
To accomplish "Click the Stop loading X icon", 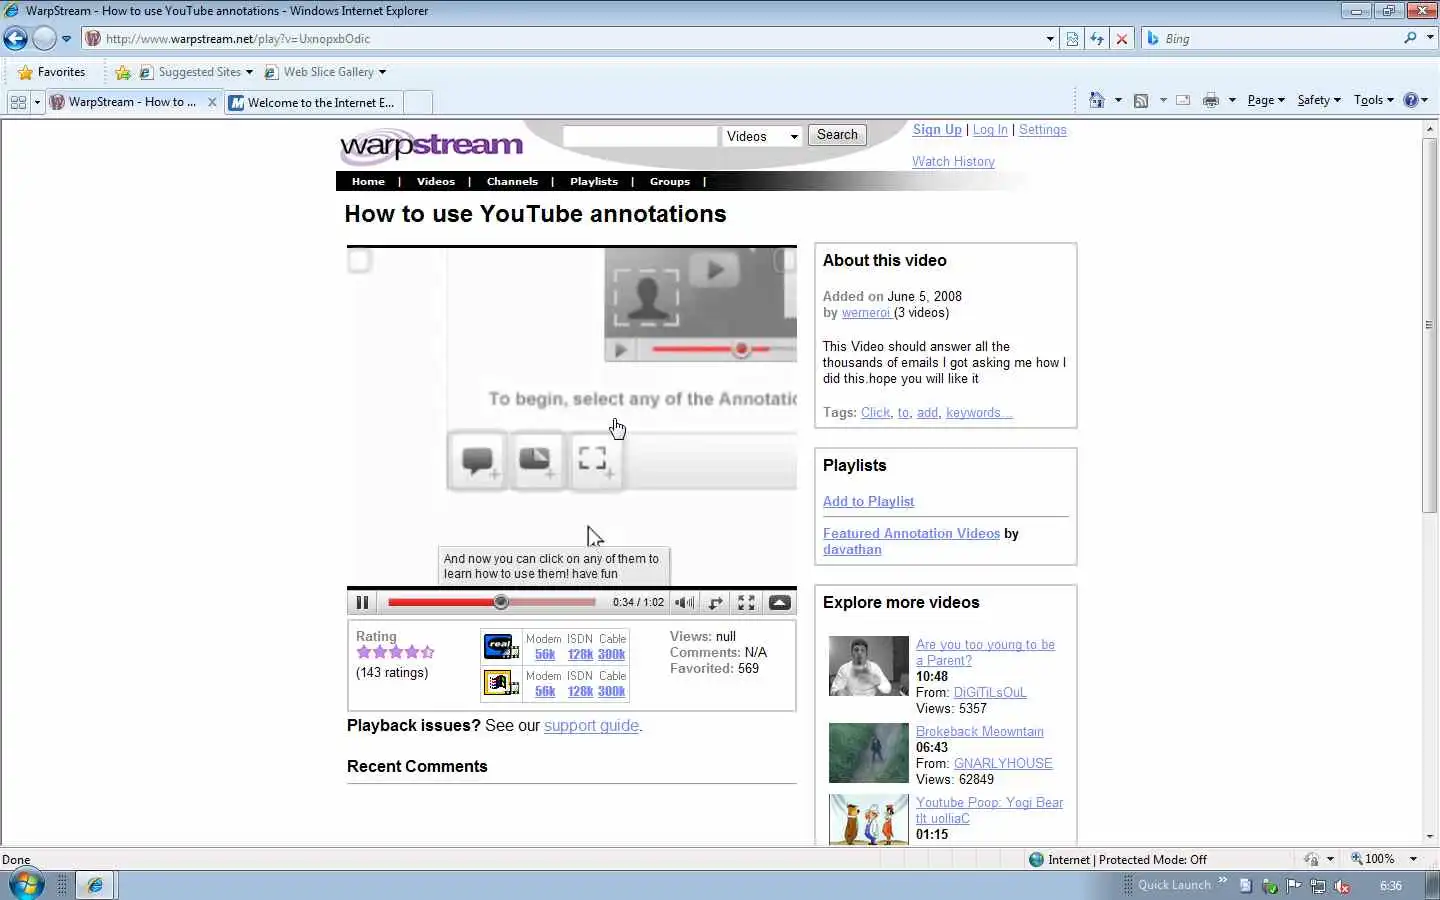I will [x=1122, y=39].
